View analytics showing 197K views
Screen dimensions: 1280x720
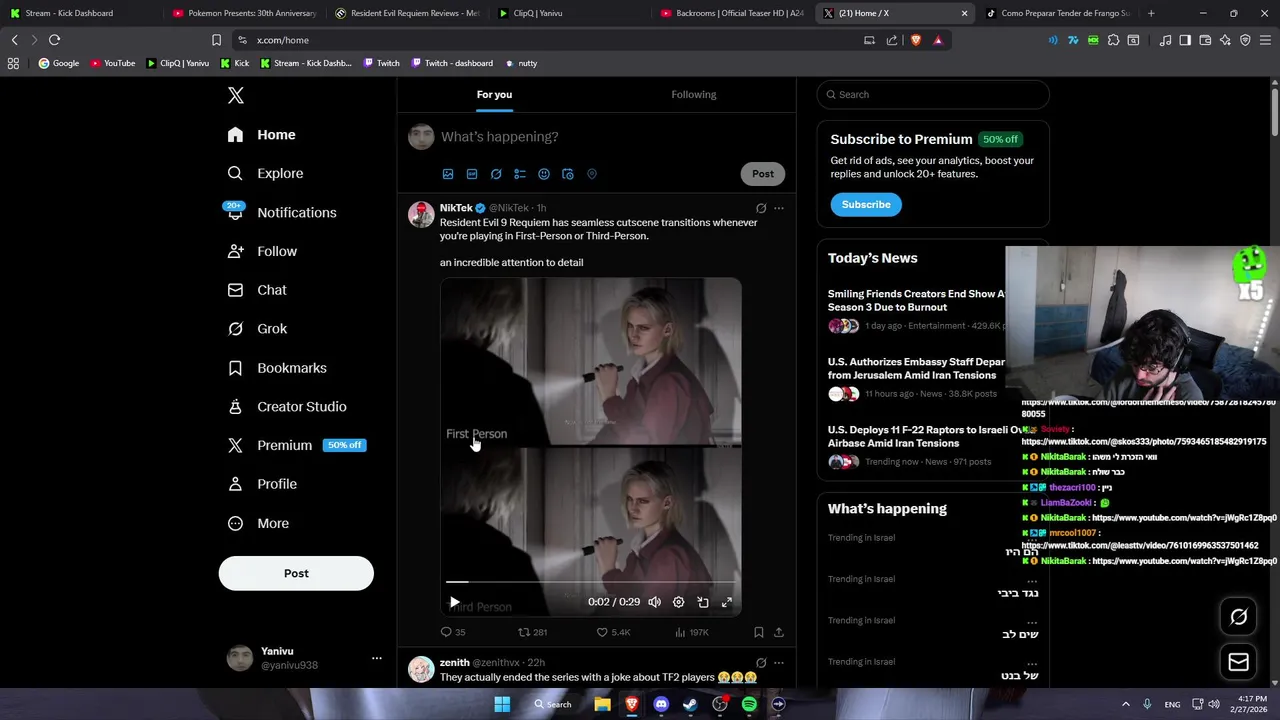[692, 632]
